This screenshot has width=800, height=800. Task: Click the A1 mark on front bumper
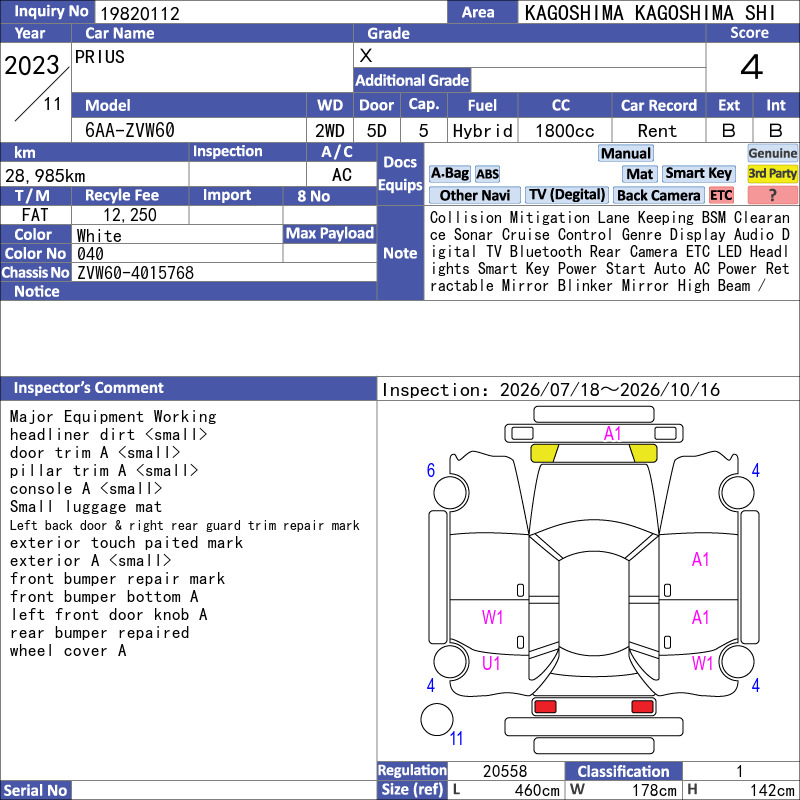(x=612, y=434)
